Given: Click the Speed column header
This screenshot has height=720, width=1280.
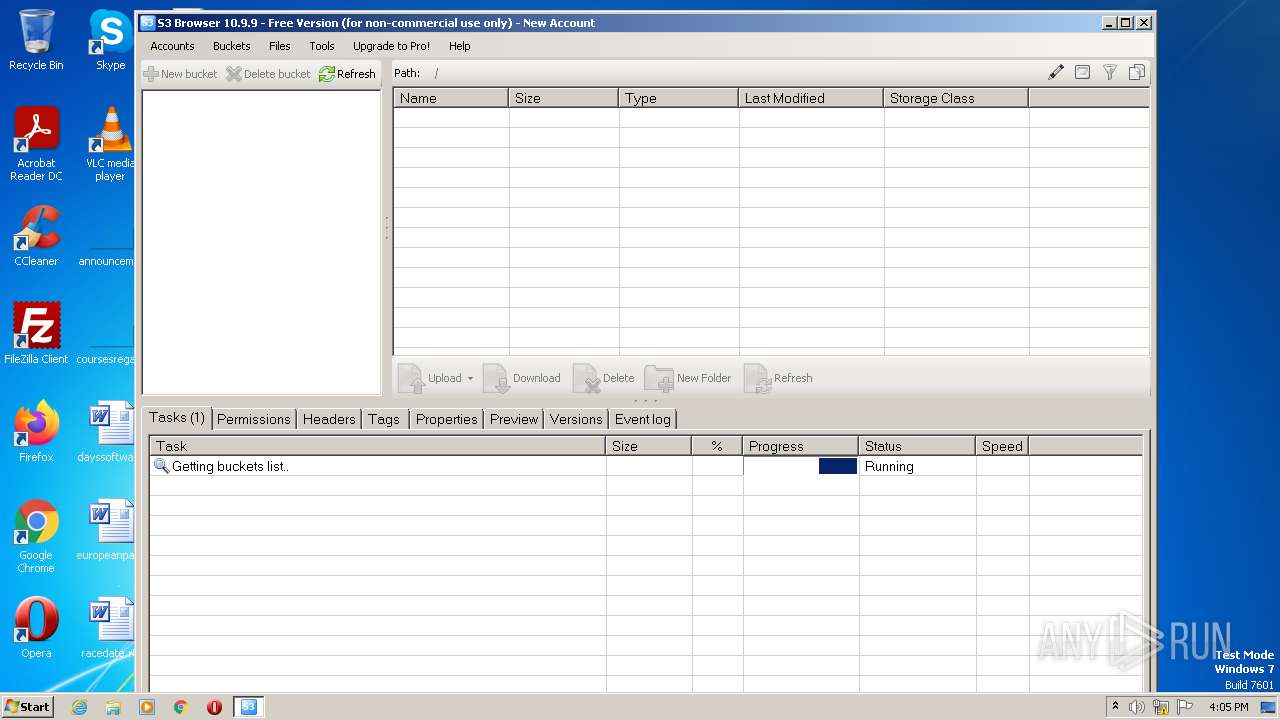Looking at the screenshot, I should 1002,446.
